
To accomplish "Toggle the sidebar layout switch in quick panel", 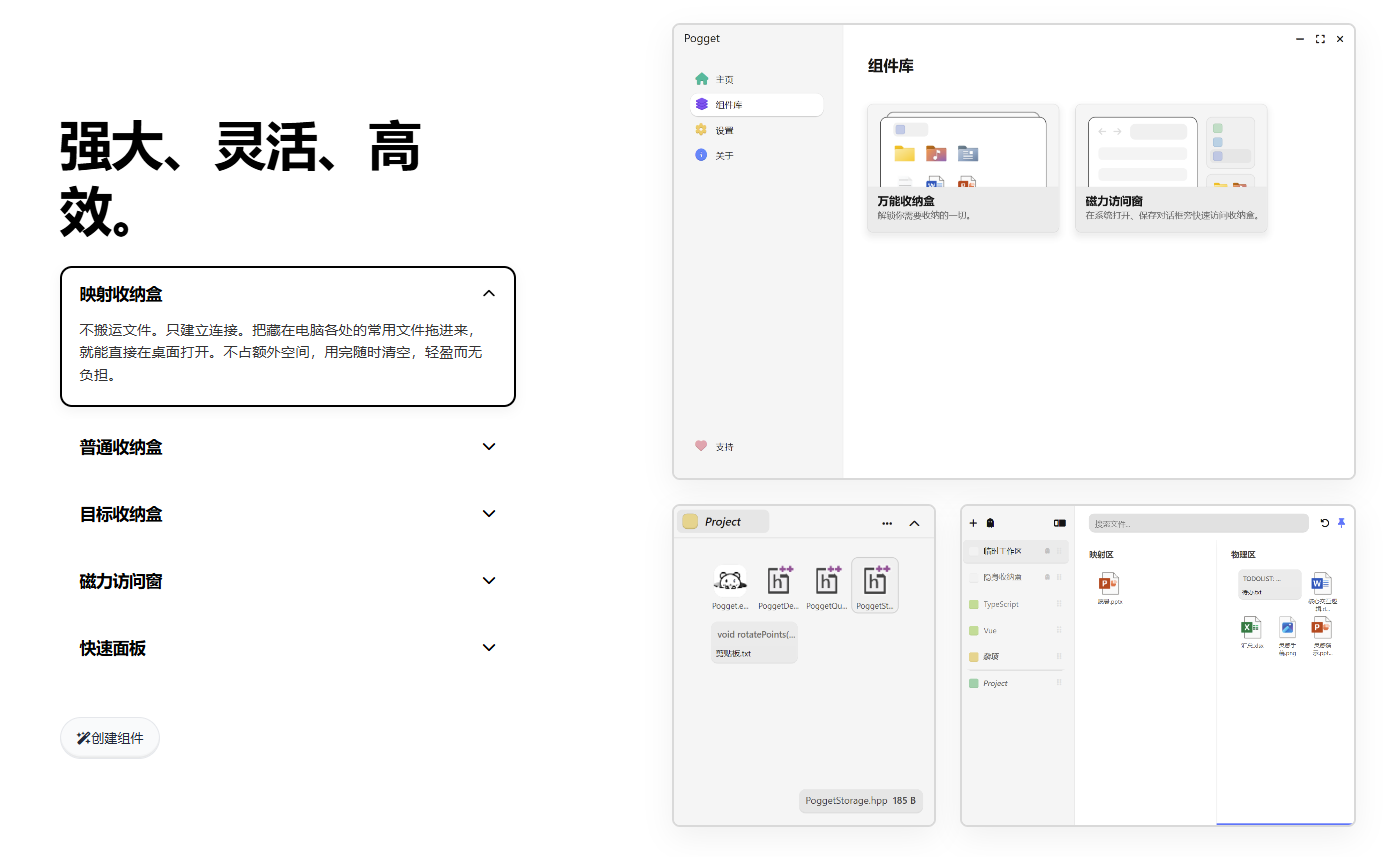I will [1060, 523].
